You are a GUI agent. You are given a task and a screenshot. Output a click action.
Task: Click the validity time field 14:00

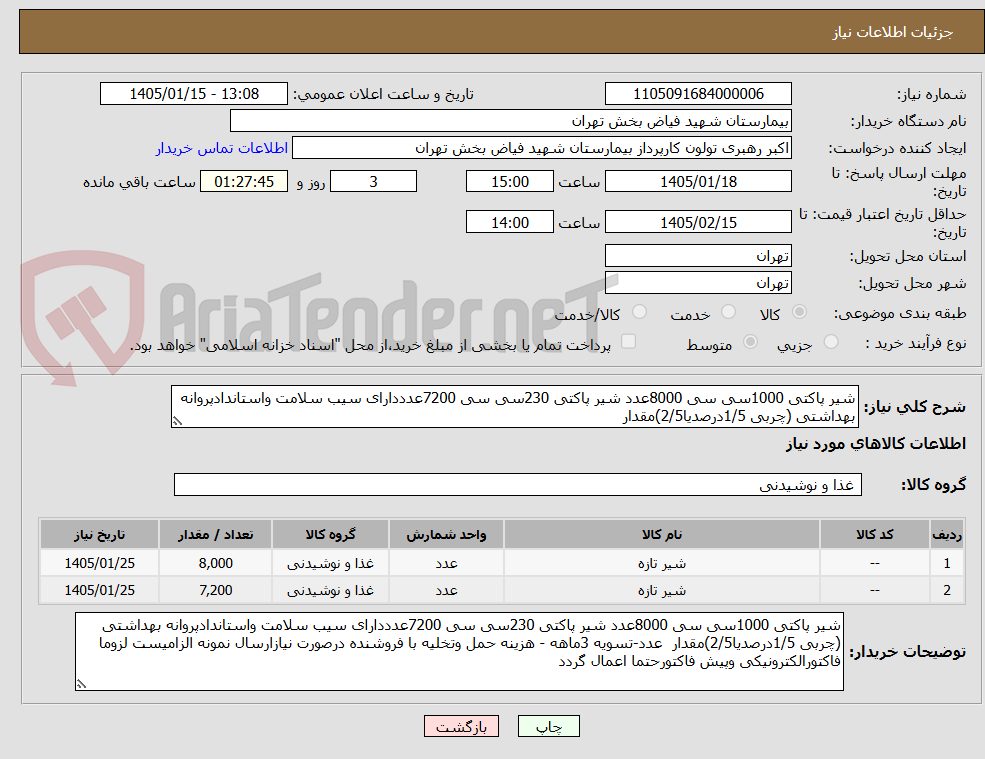[509, 222]
